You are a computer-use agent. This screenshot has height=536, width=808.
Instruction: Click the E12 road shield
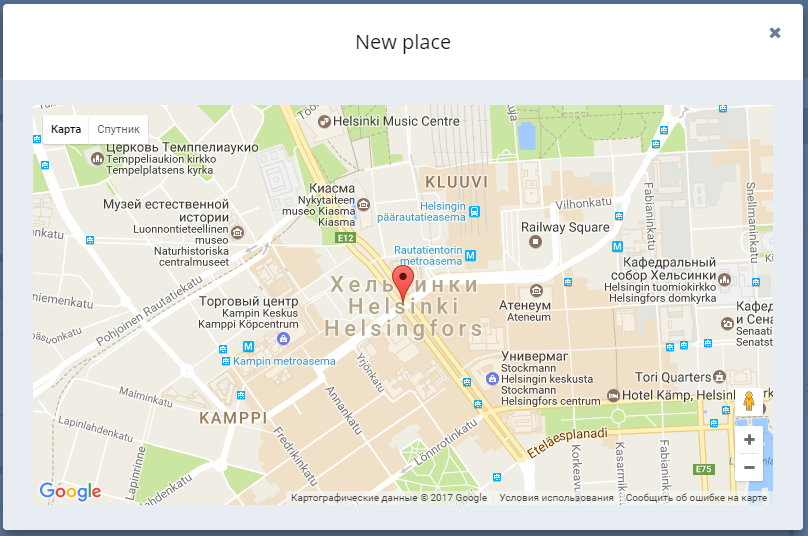(x=345, y=238)
